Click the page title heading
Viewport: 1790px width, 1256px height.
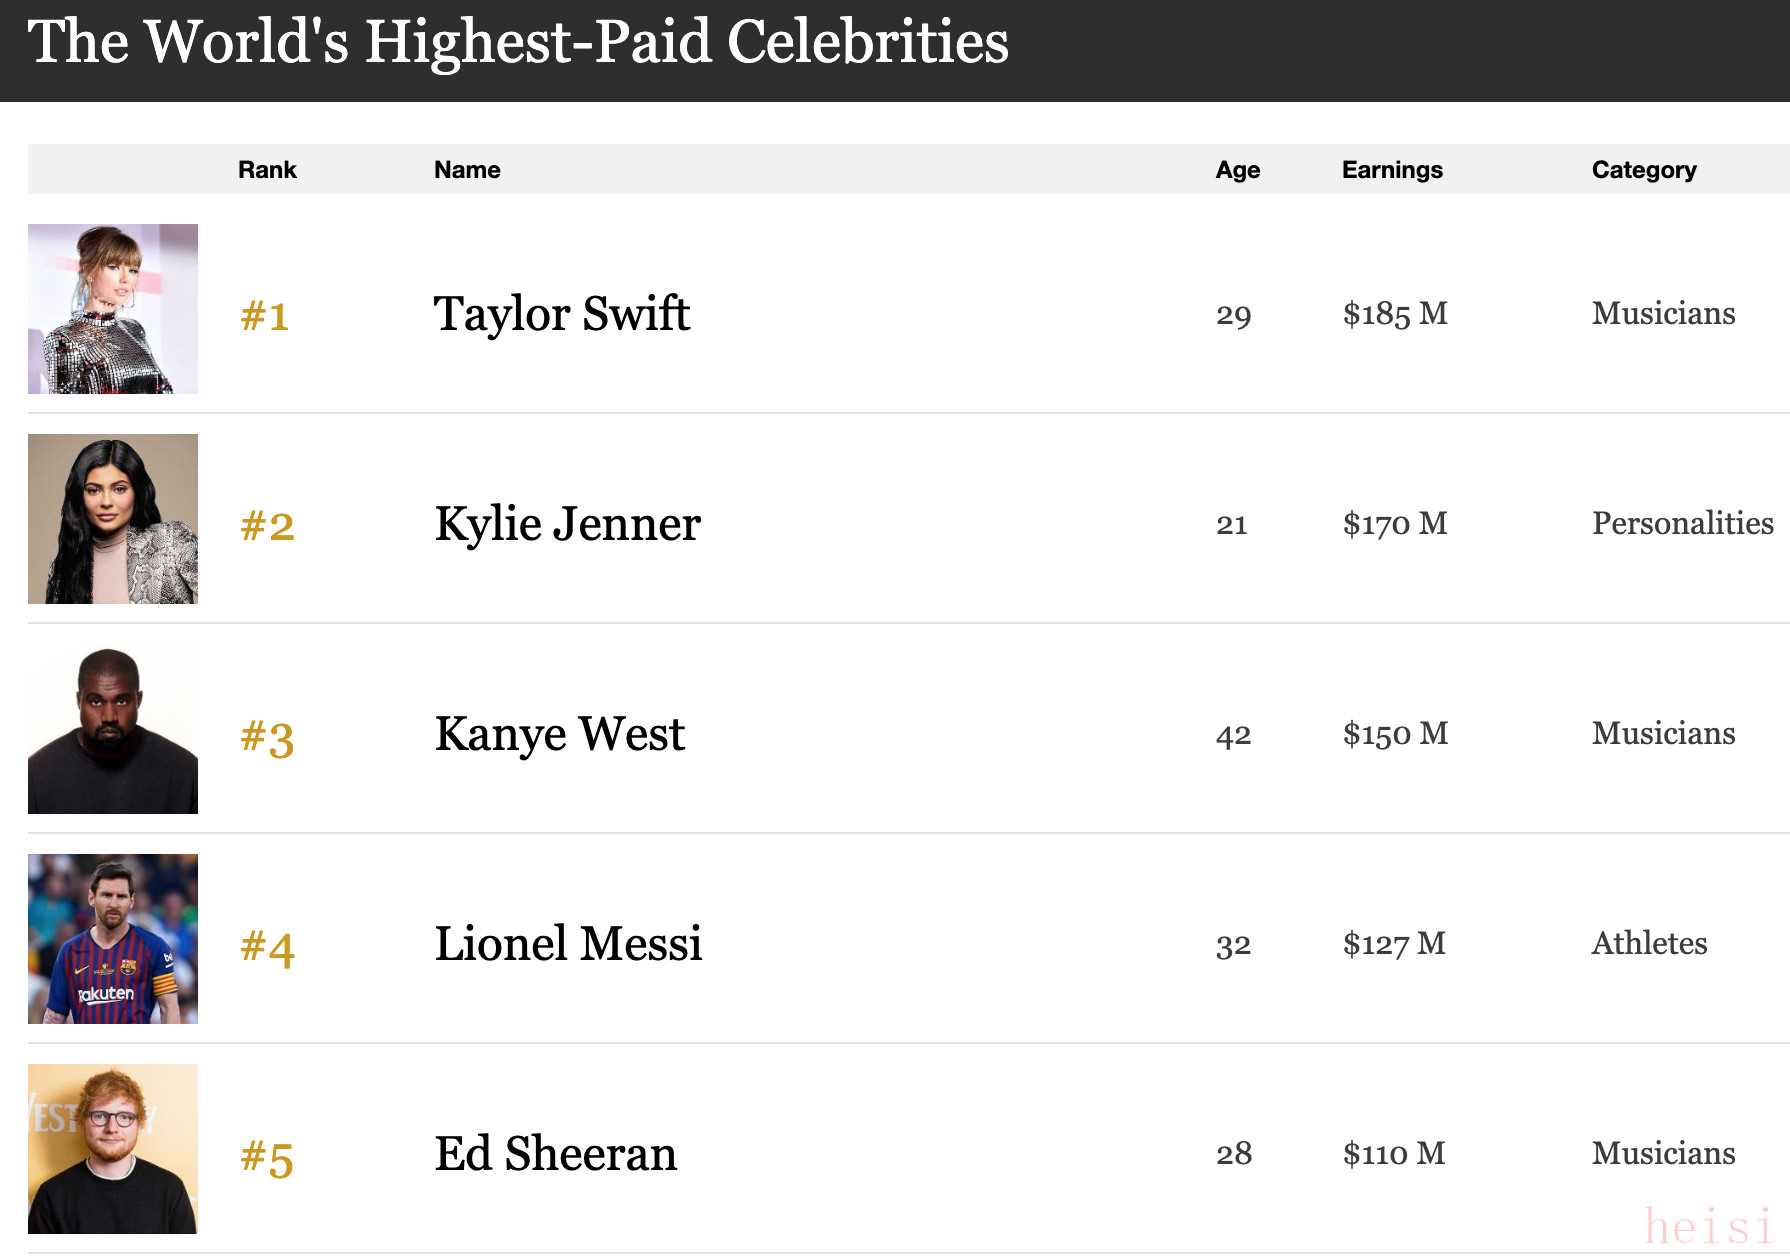(x=518, y=42)
